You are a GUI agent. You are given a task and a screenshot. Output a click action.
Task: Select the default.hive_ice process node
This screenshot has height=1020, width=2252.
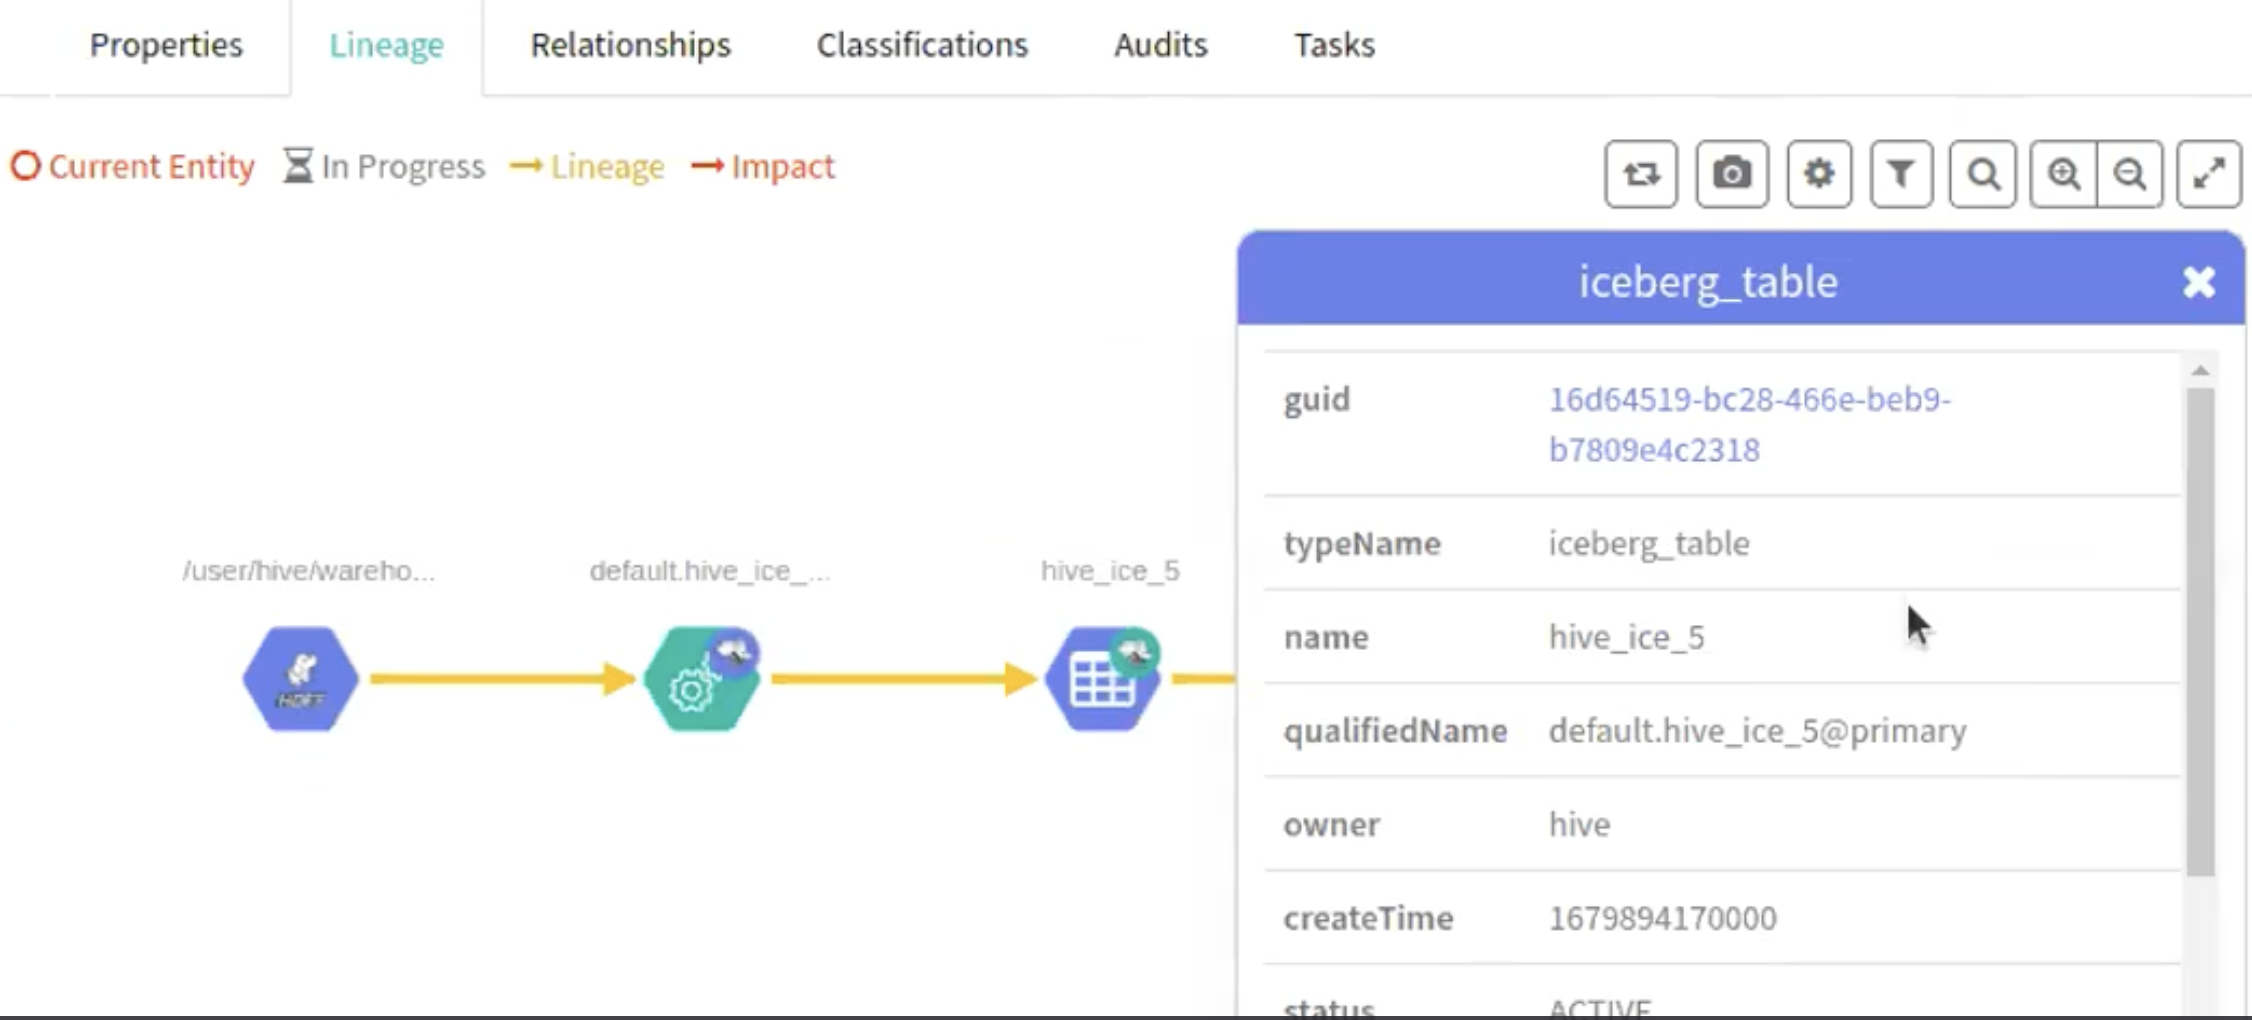point(700,679)
